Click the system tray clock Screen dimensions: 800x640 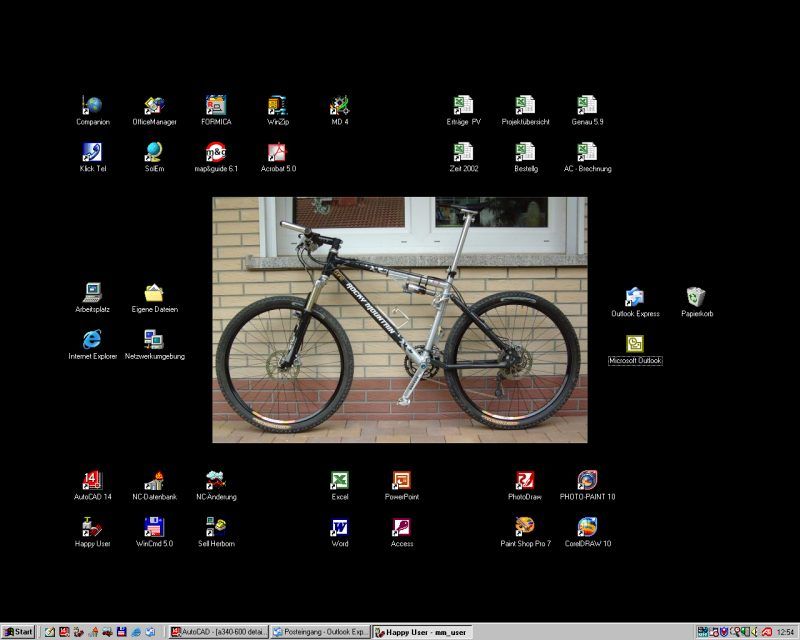[x=786, y=632]
